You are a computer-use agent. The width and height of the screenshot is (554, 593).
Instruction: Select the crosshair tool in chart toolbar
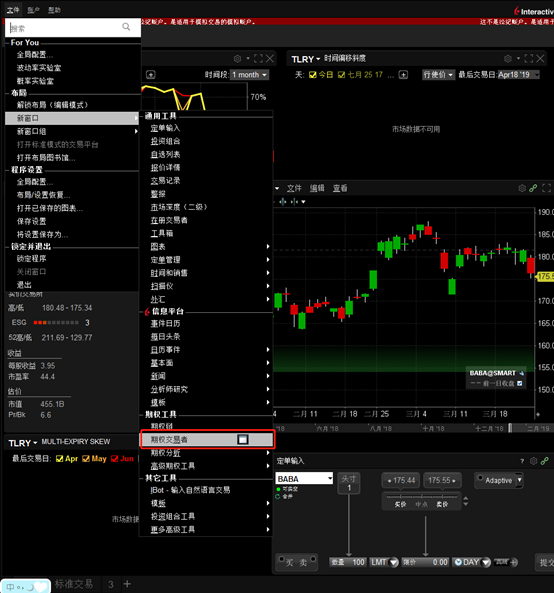click(282, 202)
